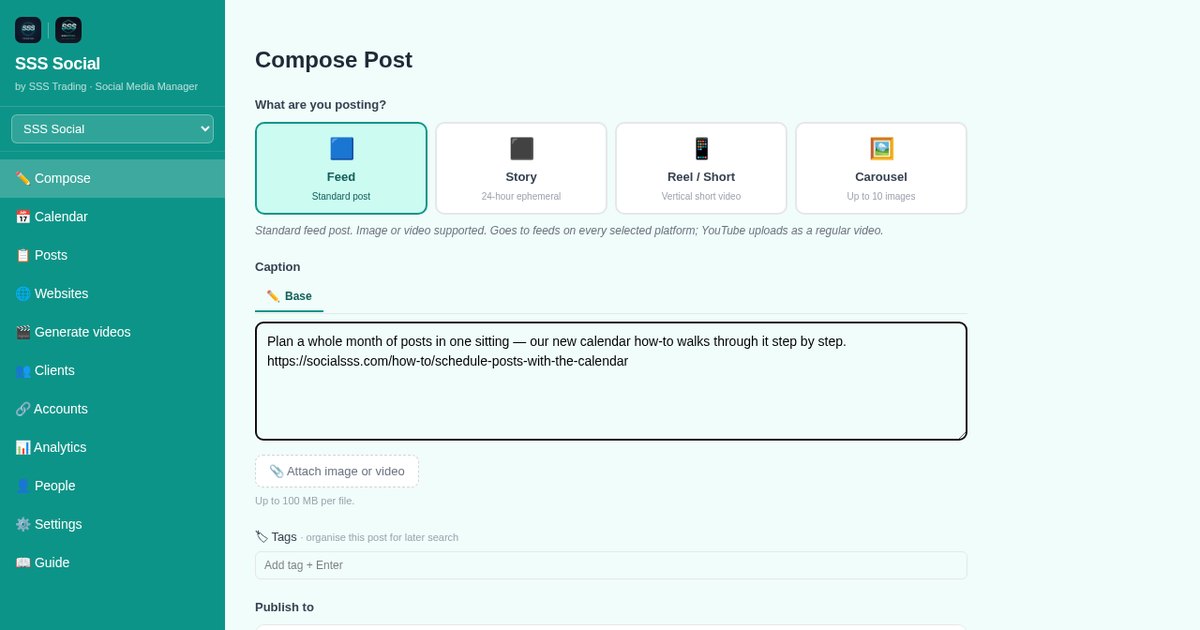Click the gear icon beside Settings
The width and height of the screenshot is (1200, 630).
click(23, 524)
